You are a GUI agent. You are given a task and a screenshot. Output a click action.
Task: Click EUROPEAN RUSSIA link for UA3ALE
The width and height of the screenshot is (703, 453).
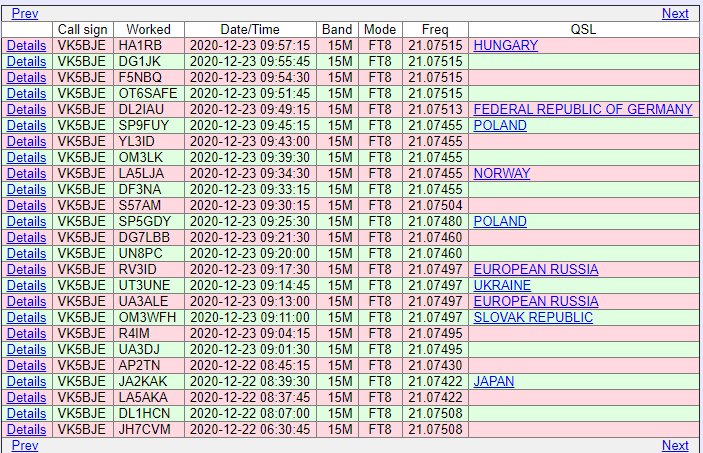[x=536, y=301]
